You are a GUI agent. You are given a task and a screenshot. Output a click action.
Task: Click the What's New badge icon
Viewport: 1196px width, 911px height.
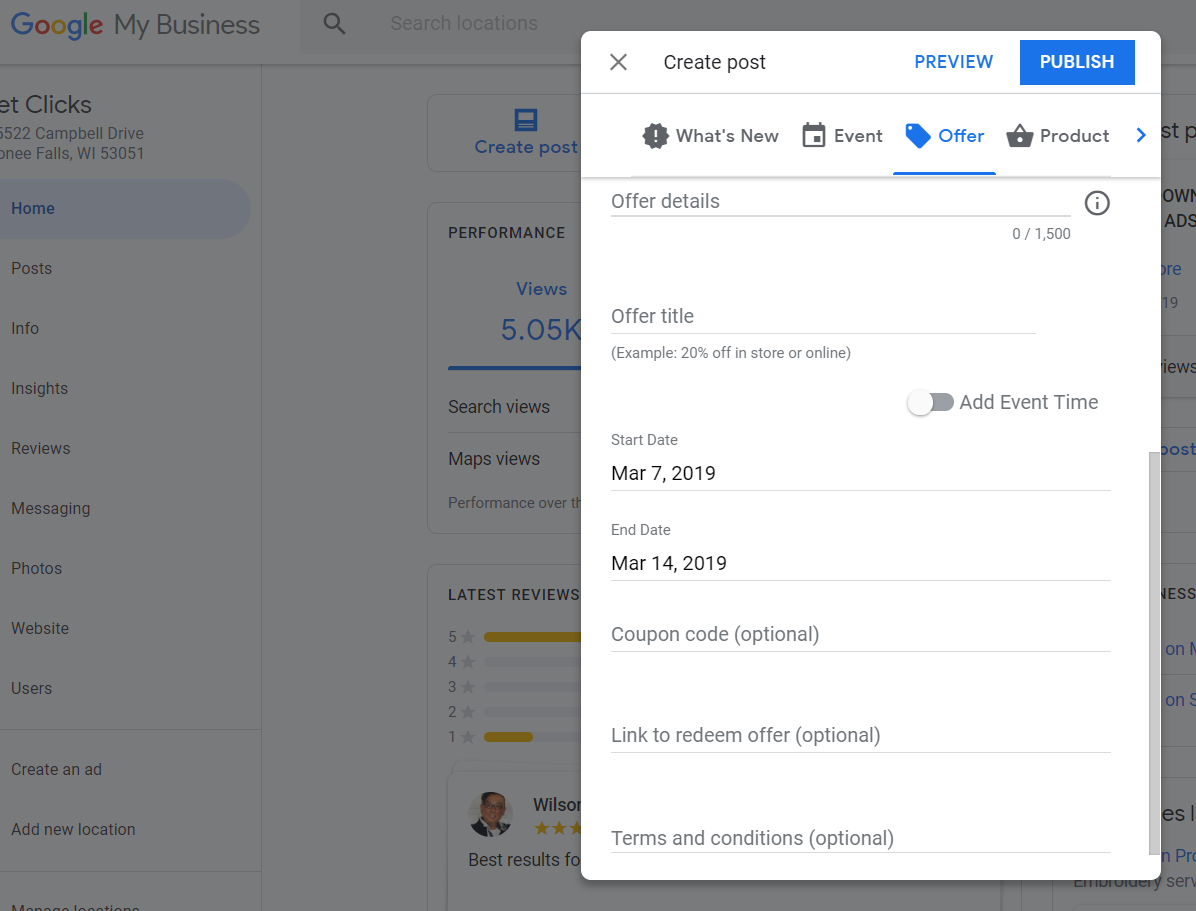pos(655,136)
